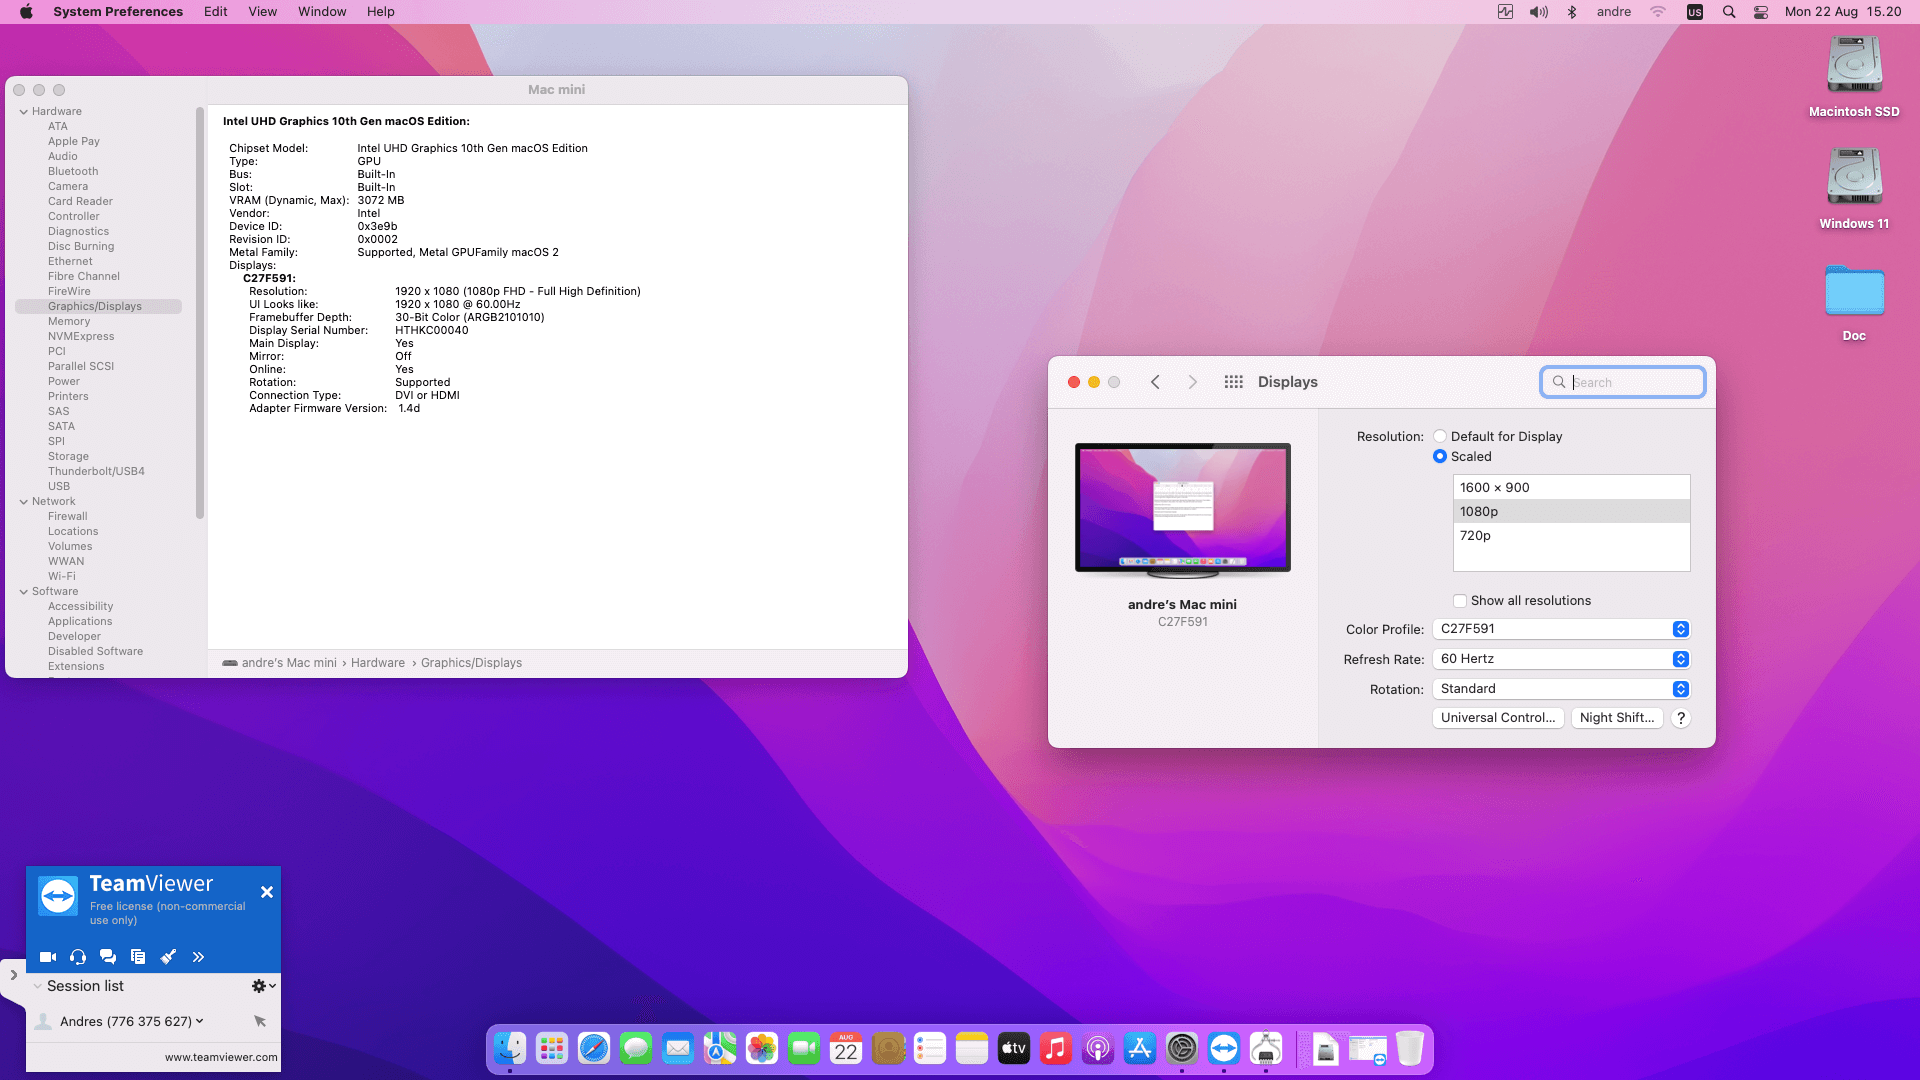Click the Show All grid icon in Displays
This screenshot has height=1080, width=1920.
pyautogui.click(x=1233, y=382)
